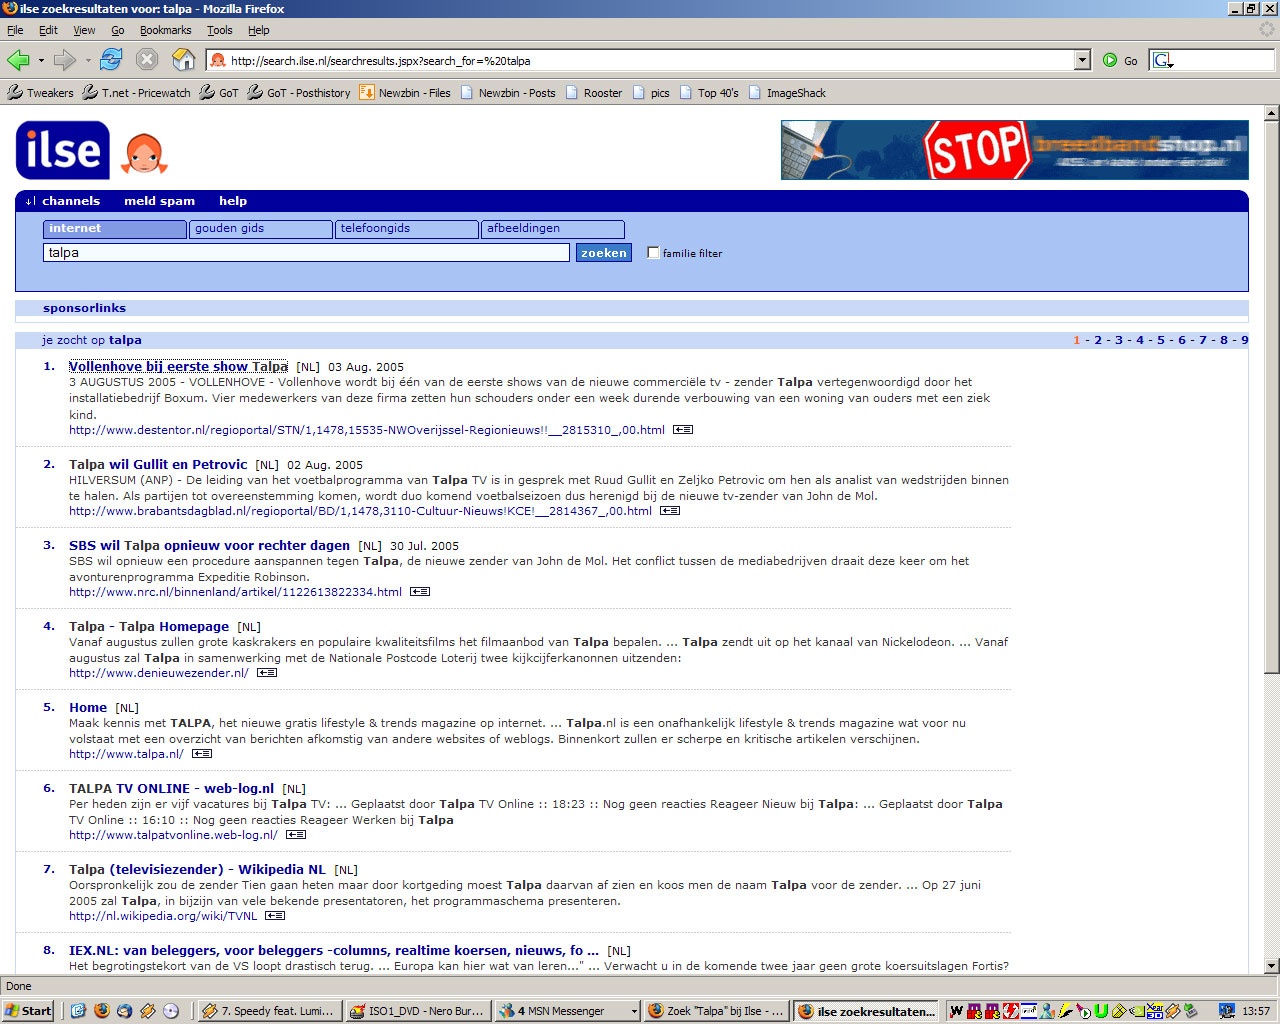
Task: Open result 'Vollenhove bij eerste show Talpa'
Action: 178,367
